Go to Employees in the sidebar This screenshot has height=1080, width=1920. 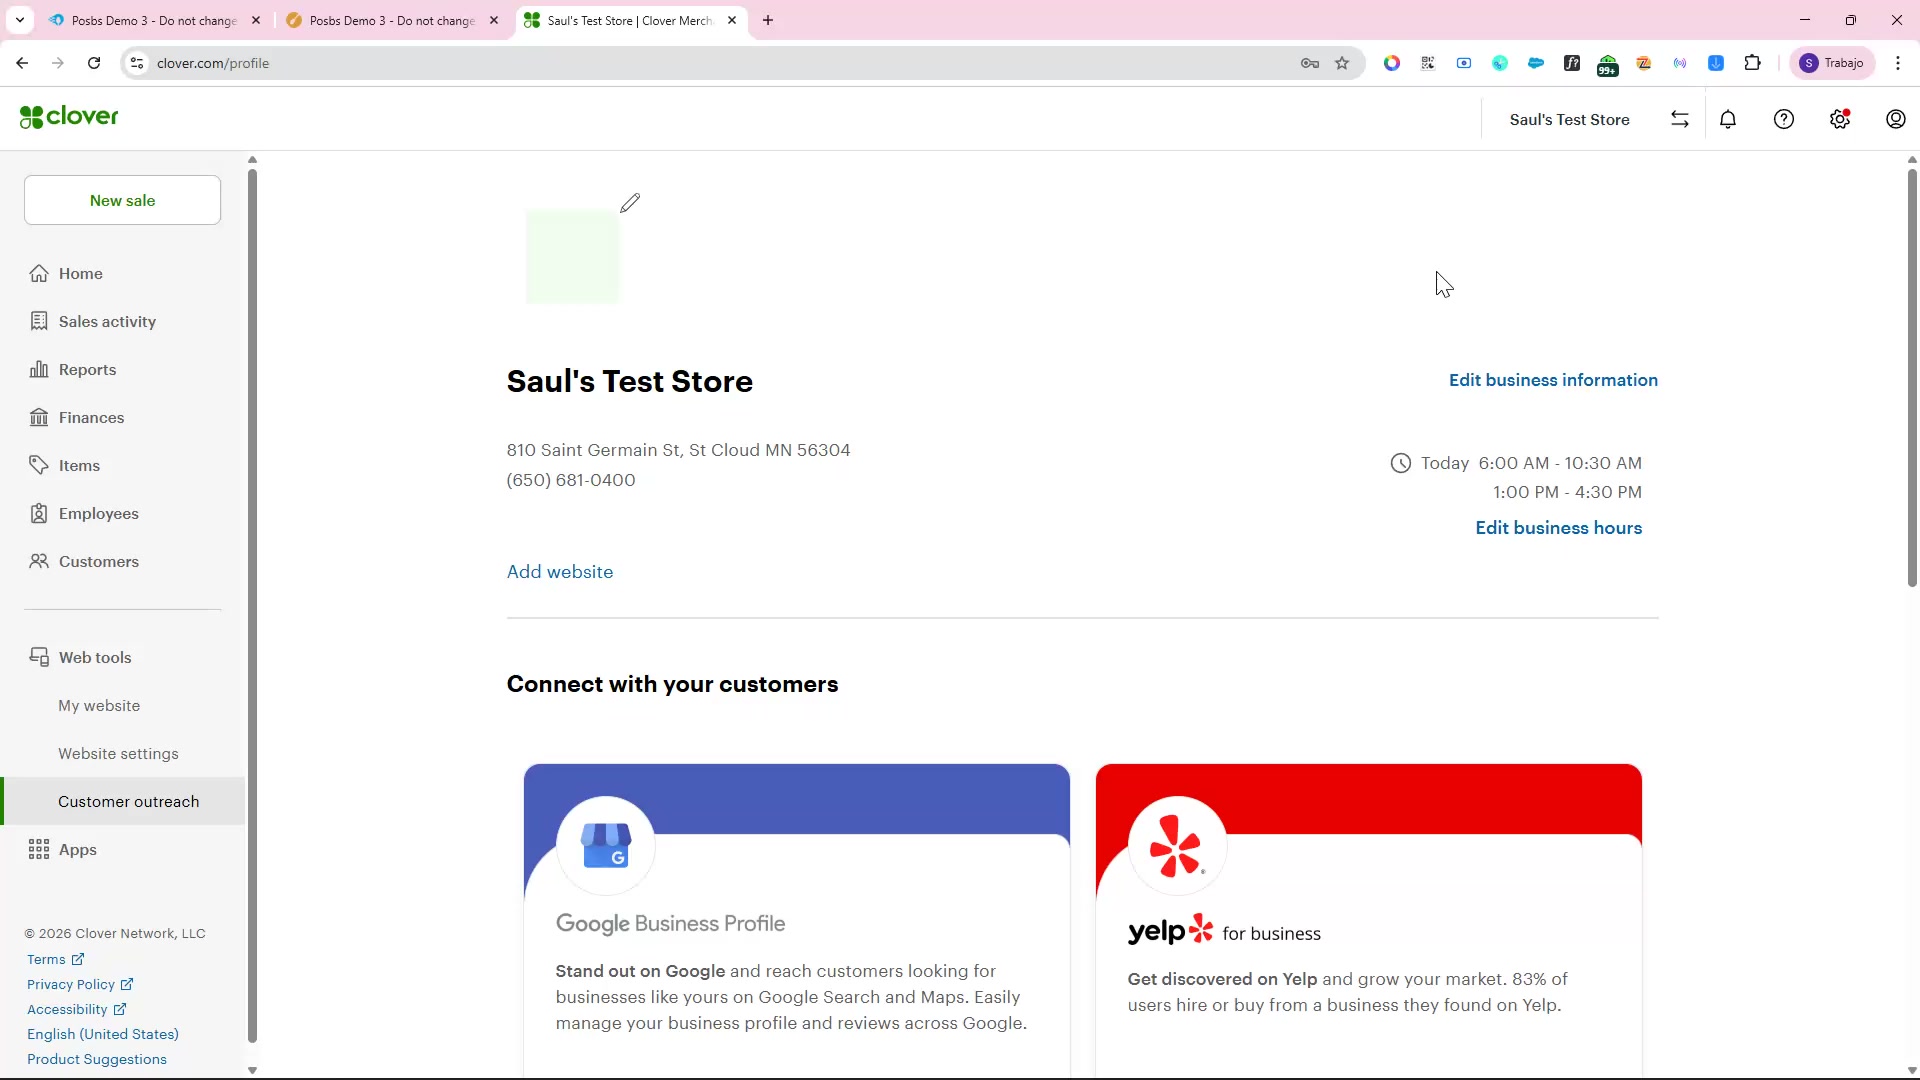(x=98, y=514)
